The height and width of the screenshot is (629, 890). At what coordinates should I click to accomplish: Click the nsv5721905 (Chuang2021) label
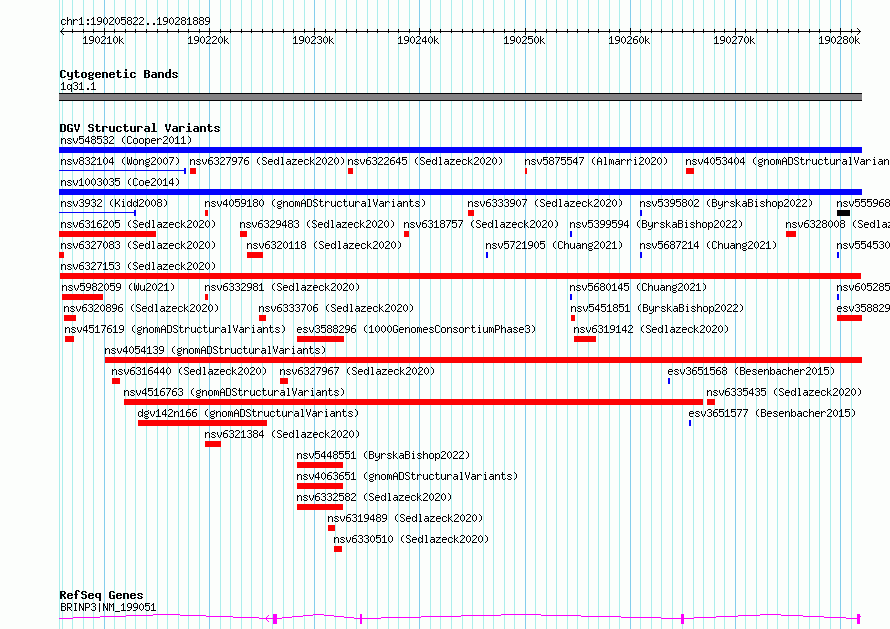554,245
